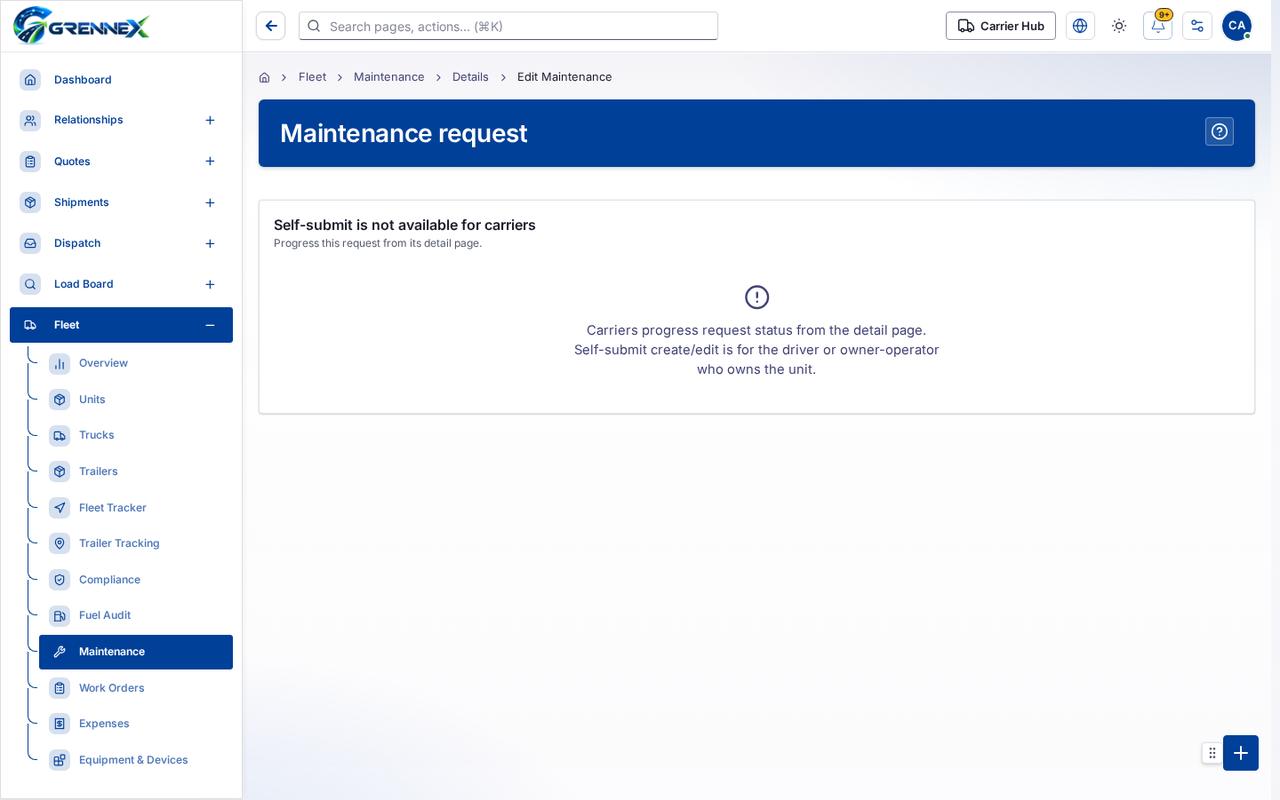The width and height of the screenshot is (1280, 800).
Task: Go to Fleet breadcrumb link
Action: (x=312, y=77)
